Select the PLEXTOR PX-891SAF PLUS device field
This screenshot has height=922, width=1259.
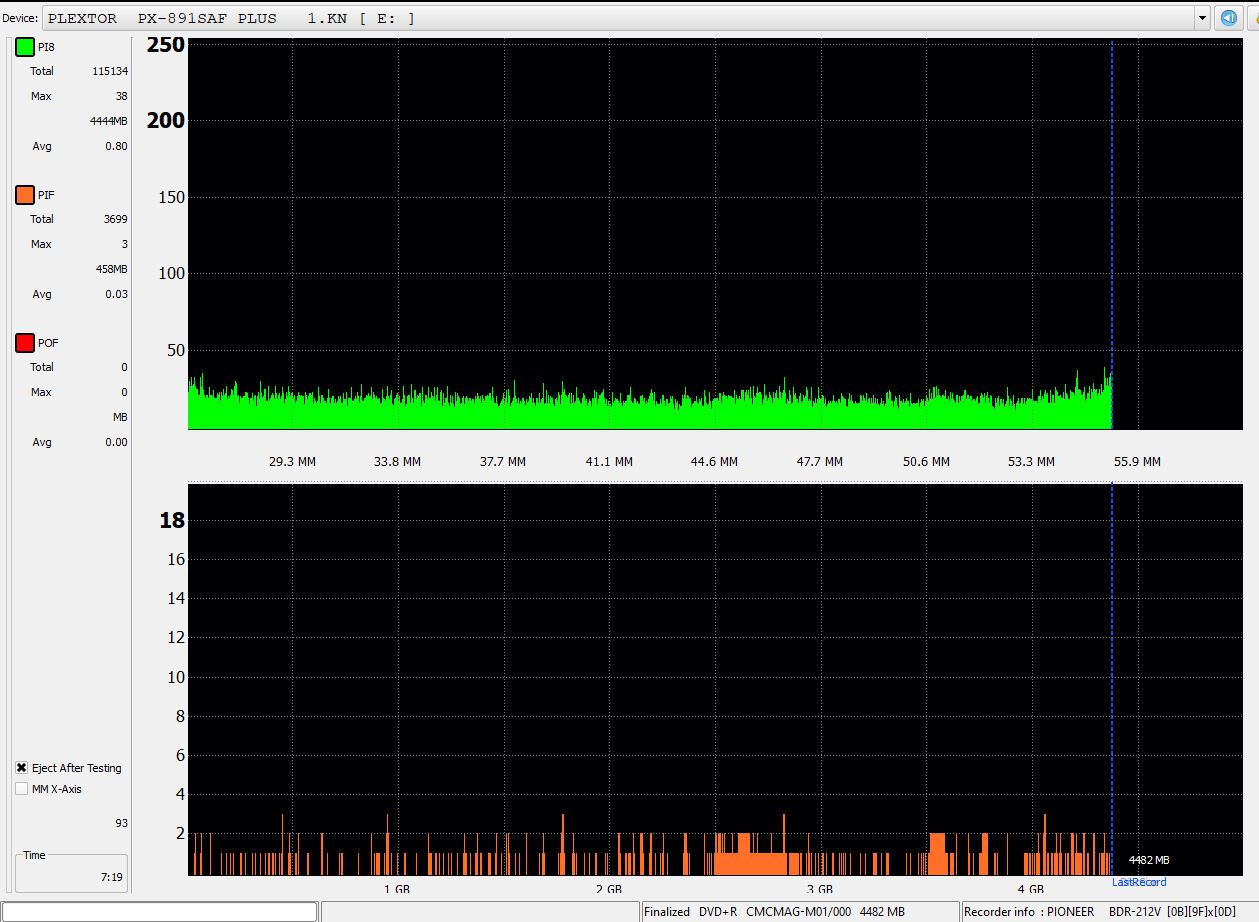[x=620, y=18]
